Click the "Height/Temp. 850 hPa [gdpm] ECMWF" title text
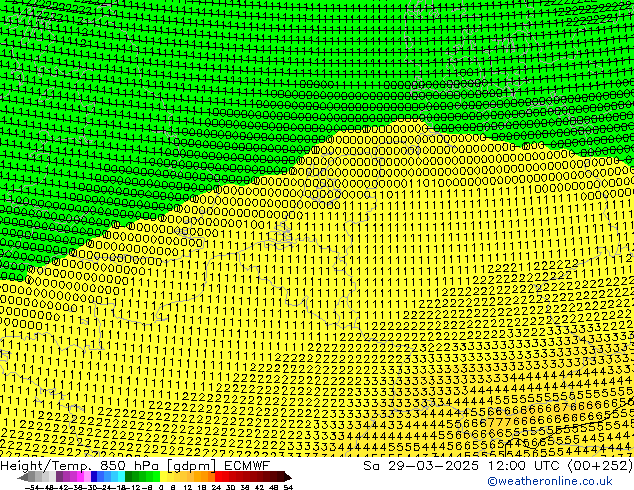 [135, 465]
